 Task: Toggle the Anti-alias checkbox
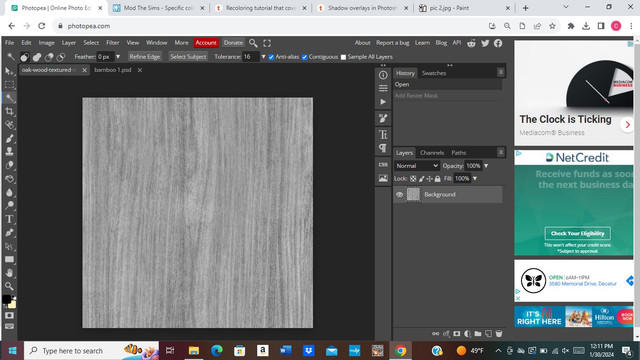tap(271, 57)
